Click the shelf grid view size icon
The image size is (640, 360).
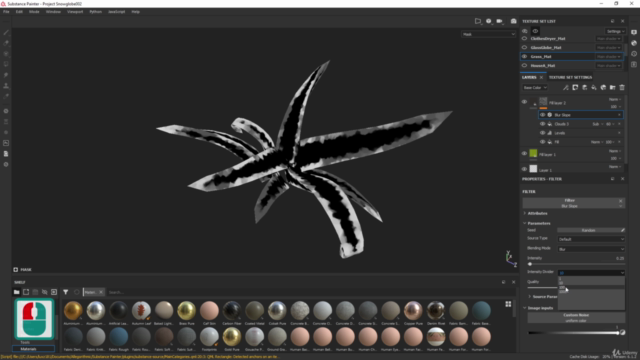tap(508, 304)
